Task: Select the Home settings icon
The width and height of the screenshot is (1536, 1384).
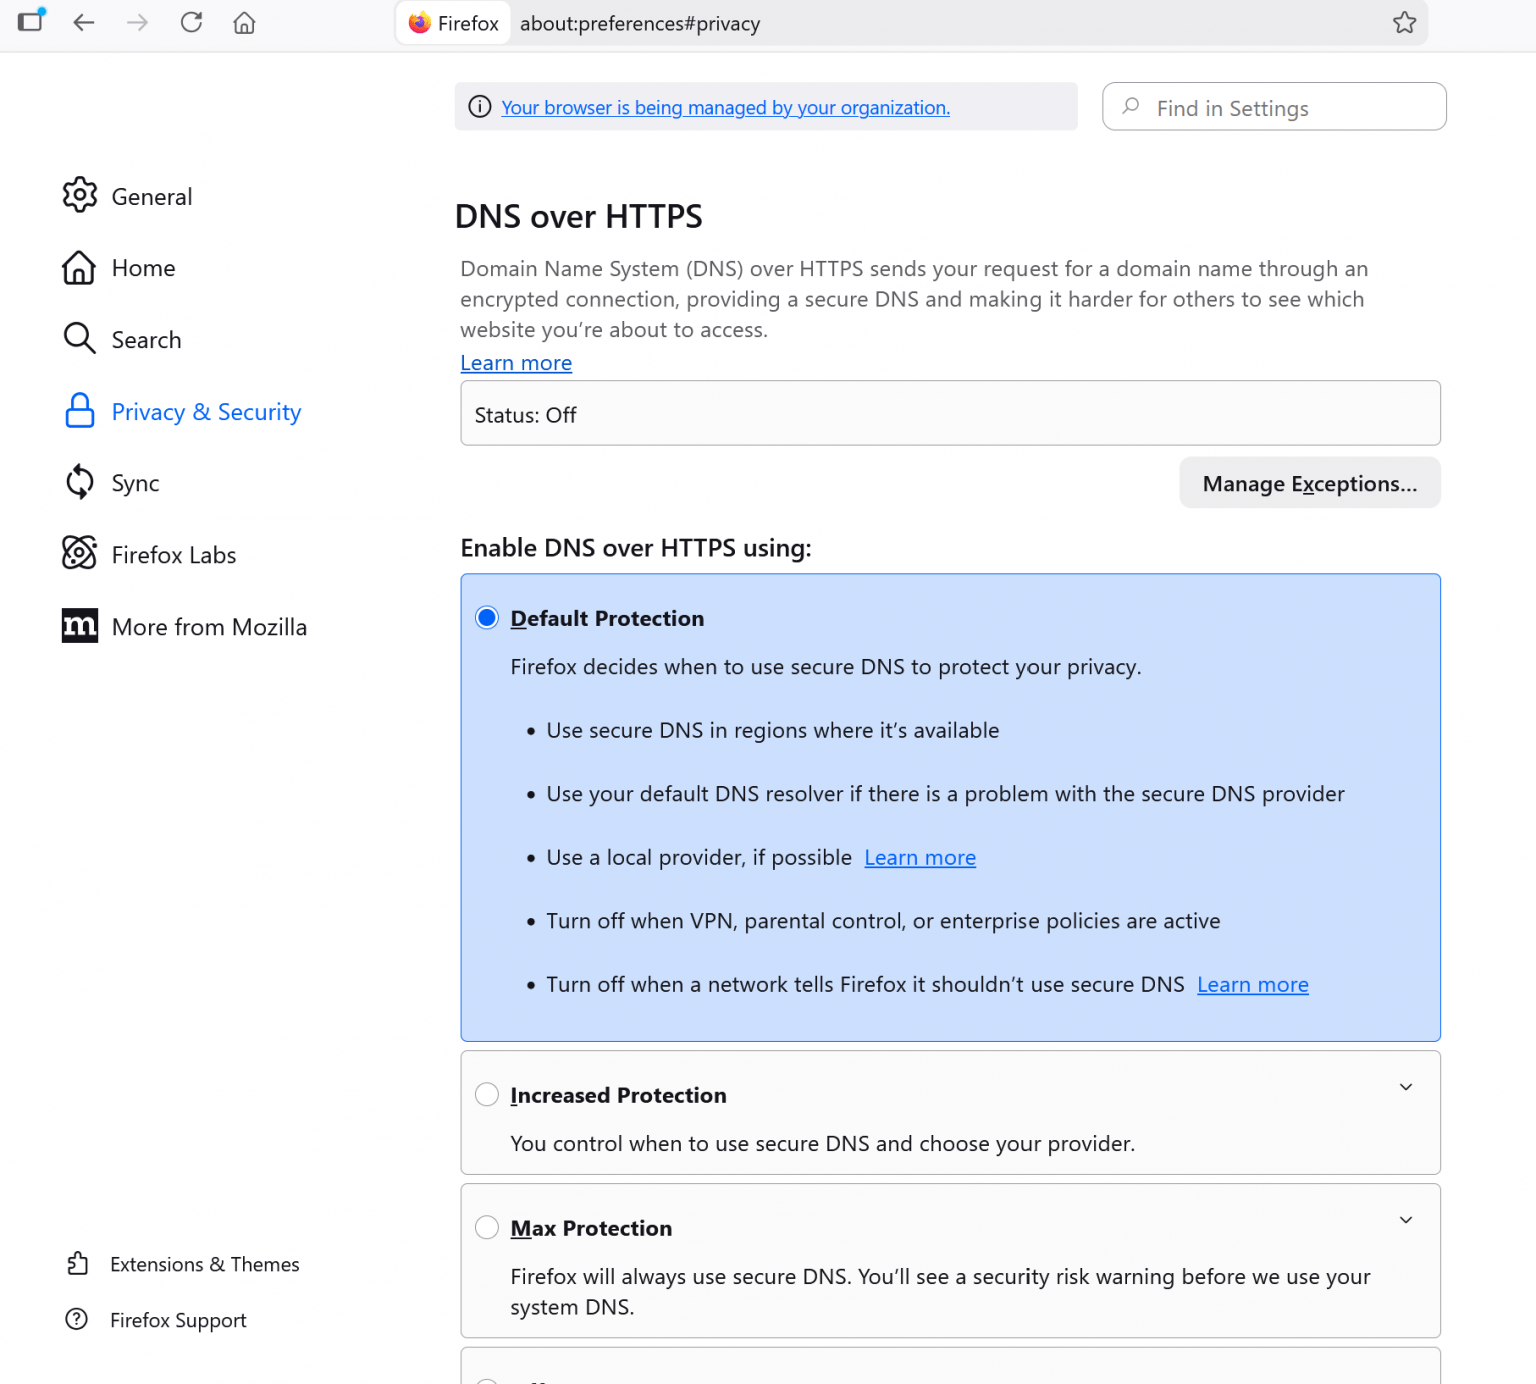Action: [79, 267]
